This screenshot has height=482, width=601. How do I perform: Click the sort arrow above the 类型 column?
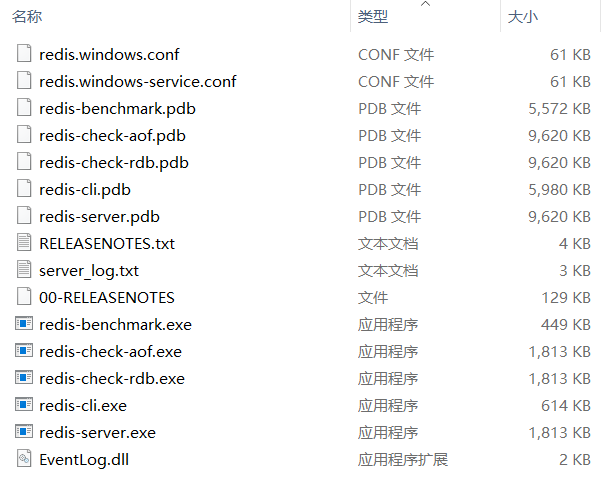(x=426, y=5)
